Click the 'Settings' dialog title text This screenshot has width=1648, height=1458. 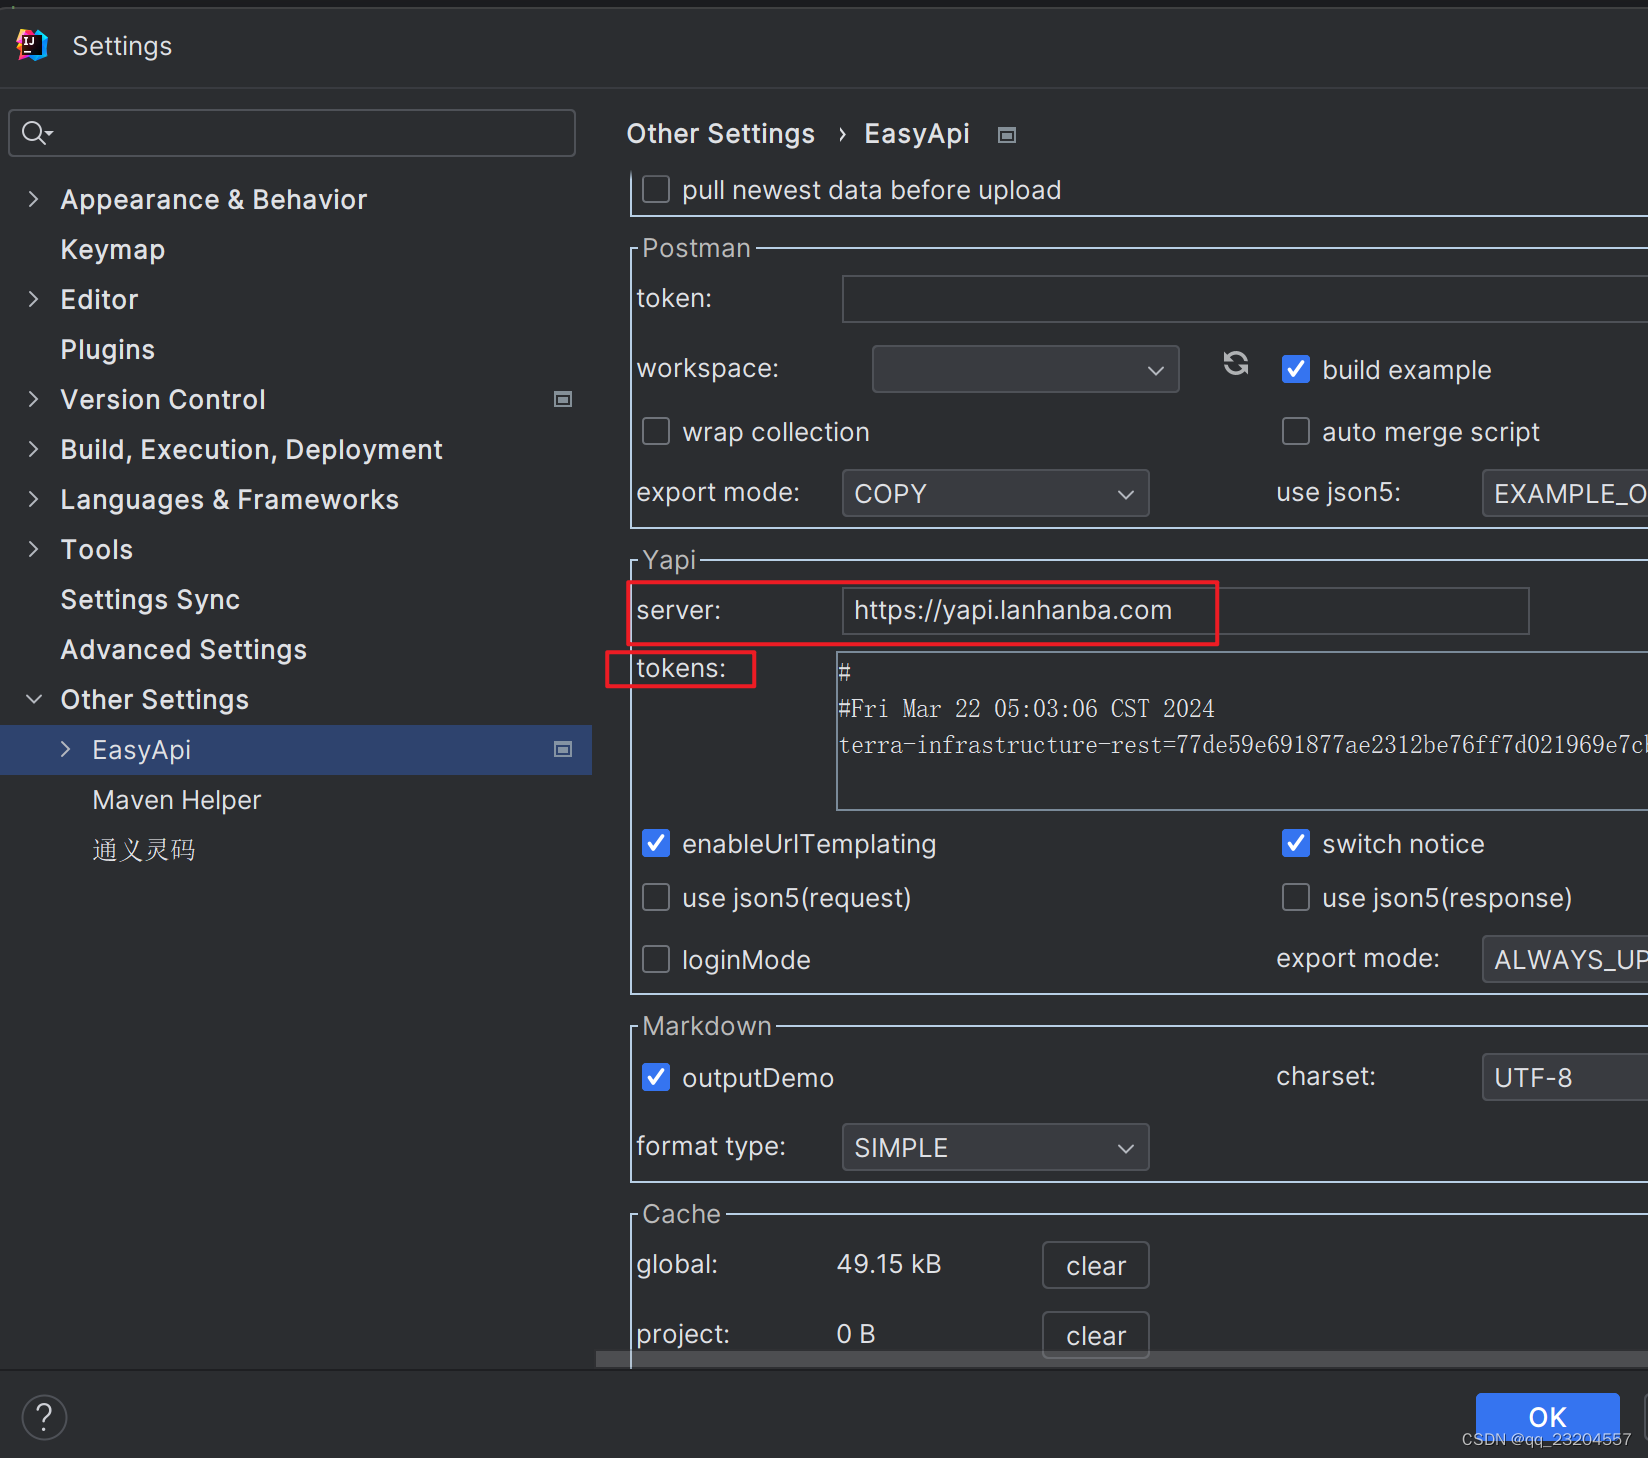[122, 46]
